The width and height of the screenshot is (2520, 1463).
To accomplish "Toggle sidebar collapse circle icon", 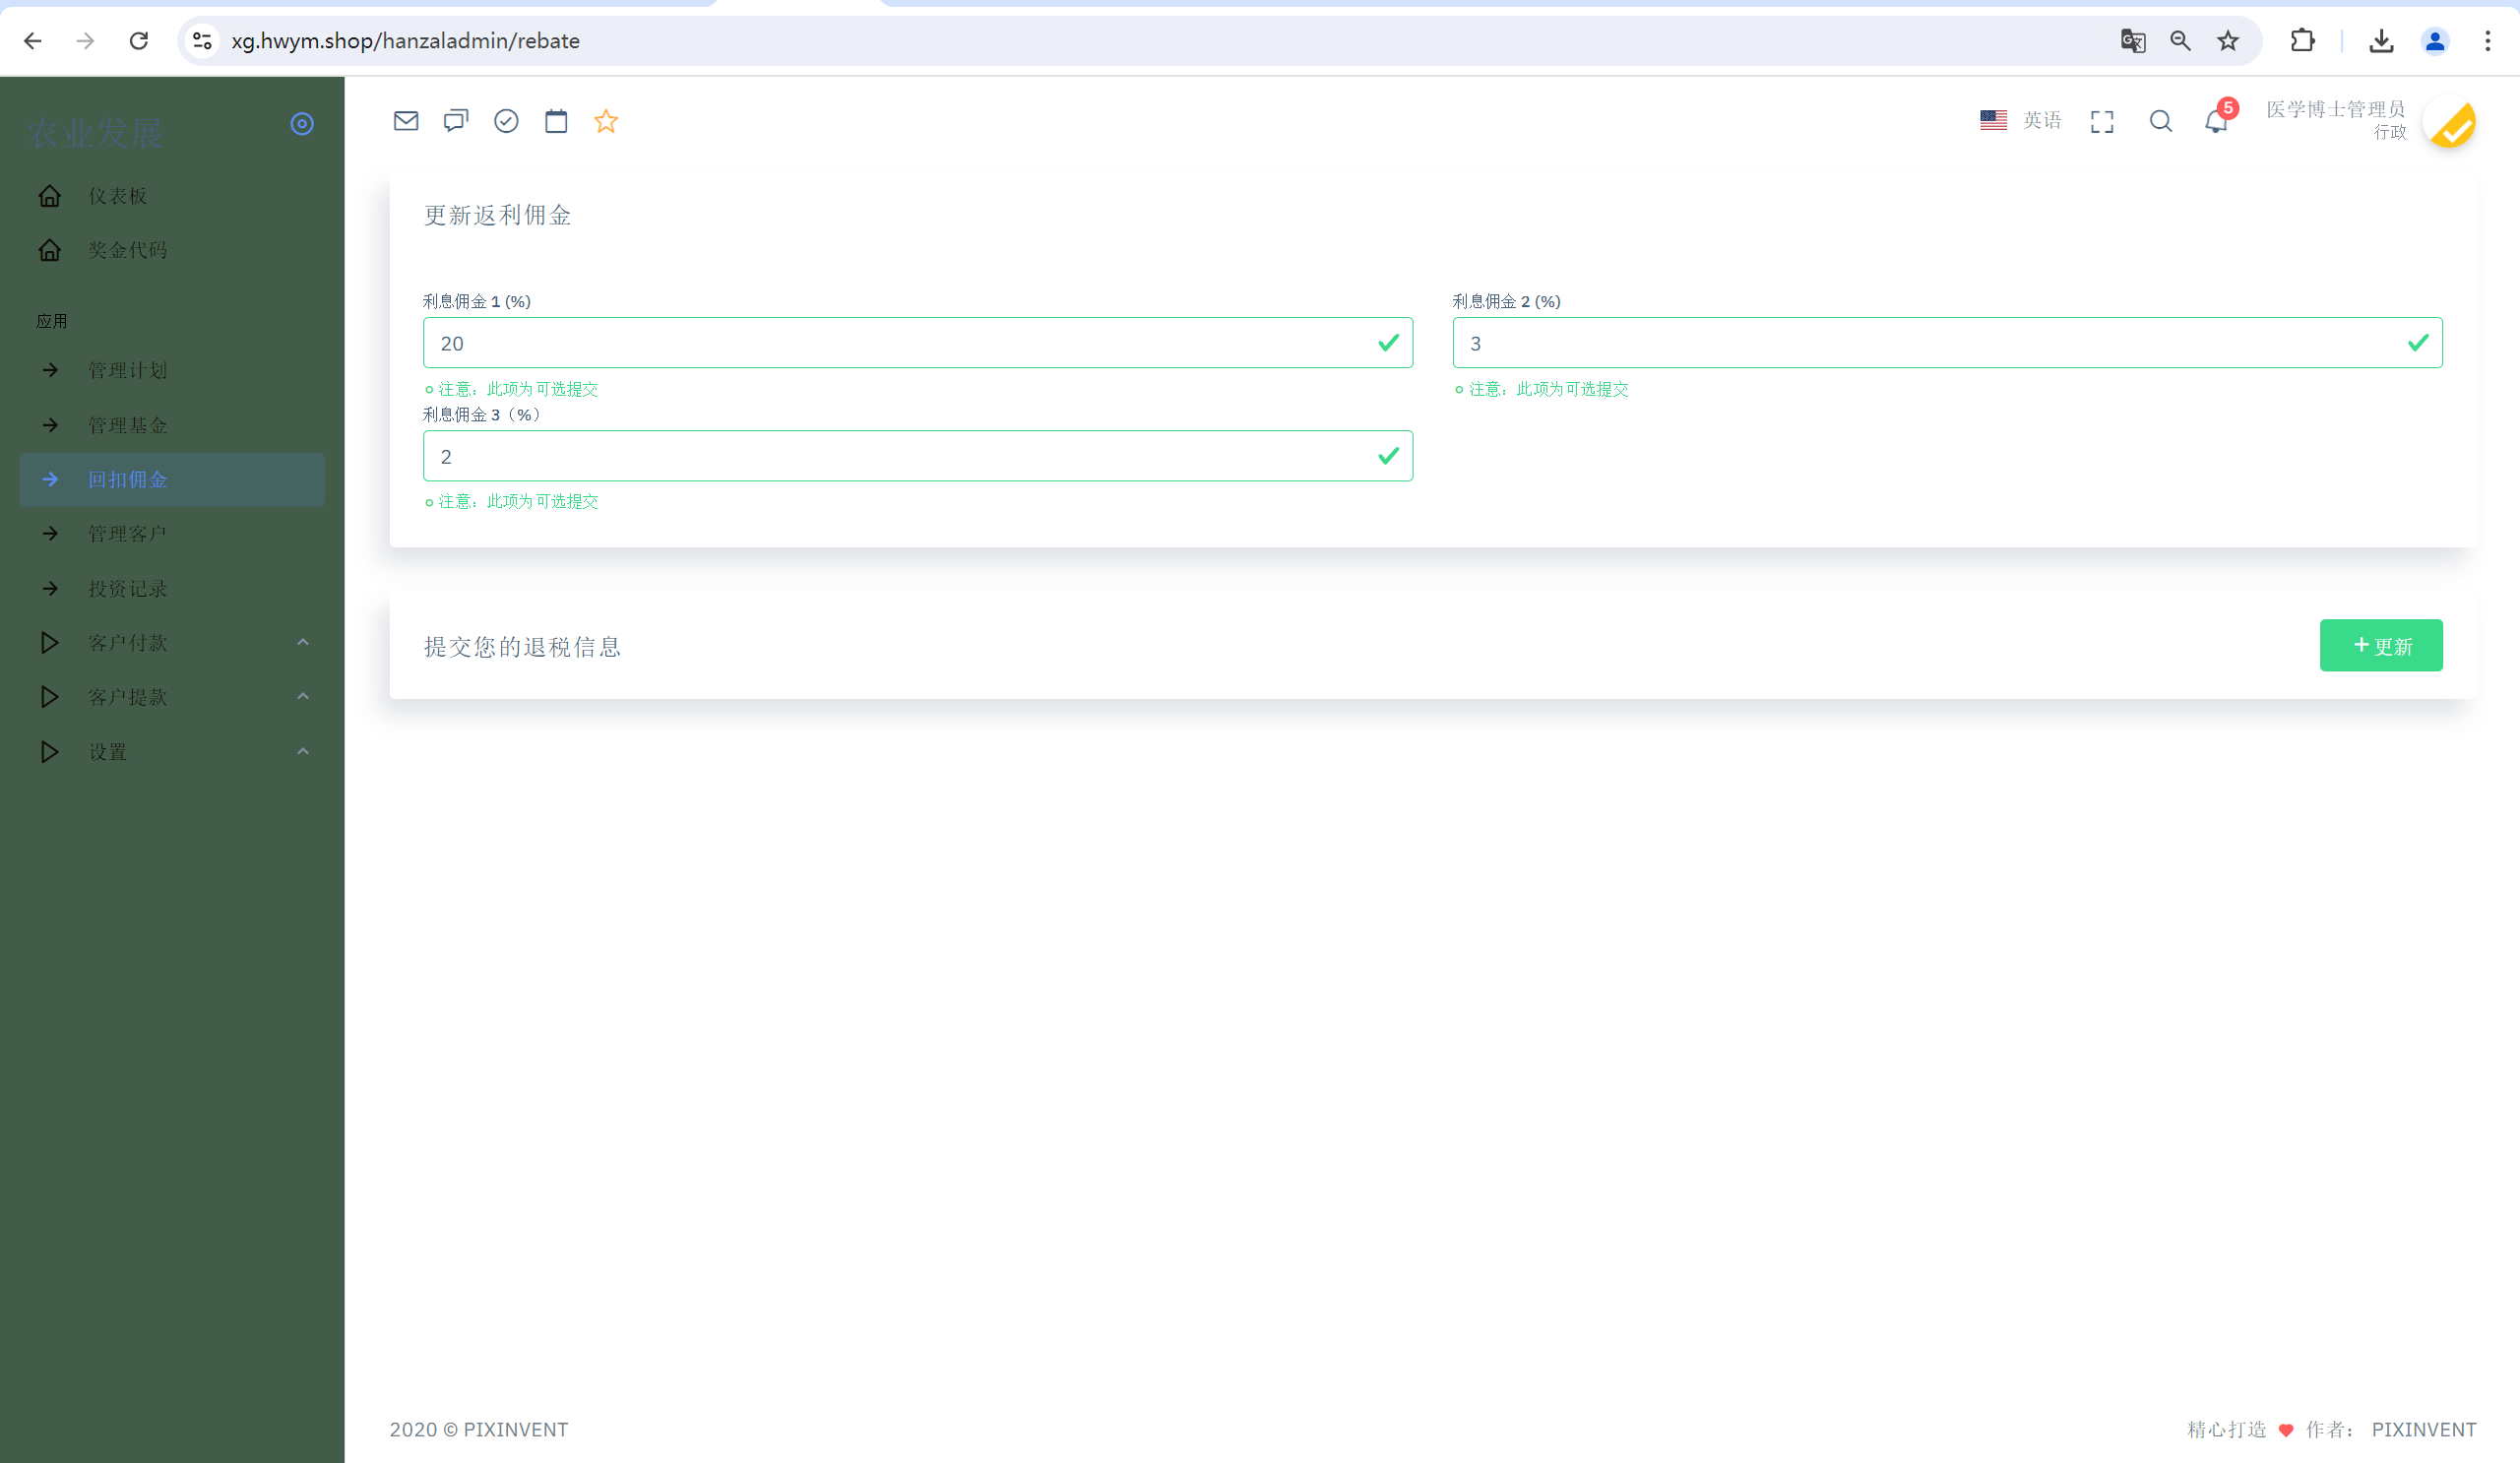I will pyautogui.click(x=302, y=123).
